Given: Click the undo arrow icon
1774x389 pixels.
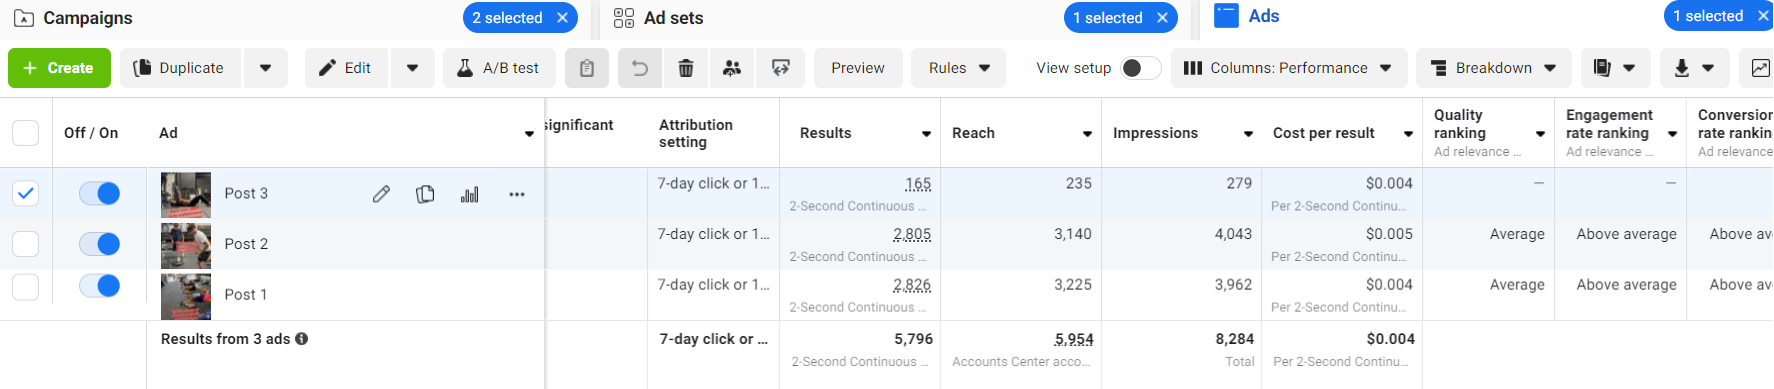Looking at the screenshot, I should coord(640,68).
